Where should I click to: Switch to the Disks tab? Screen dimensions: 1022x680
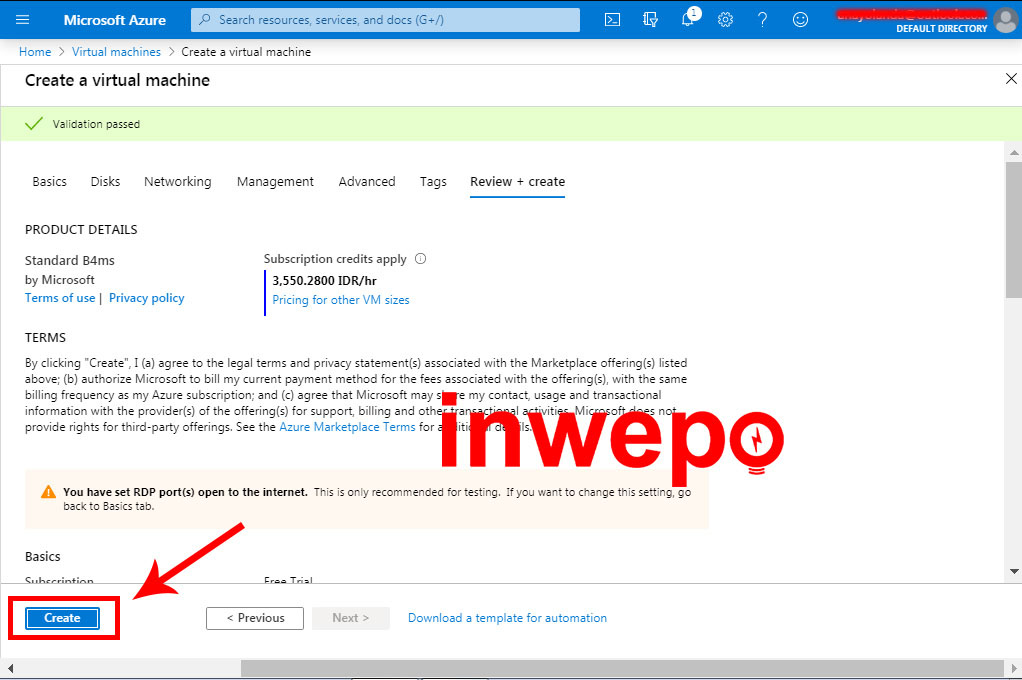(x=105, y=181)
